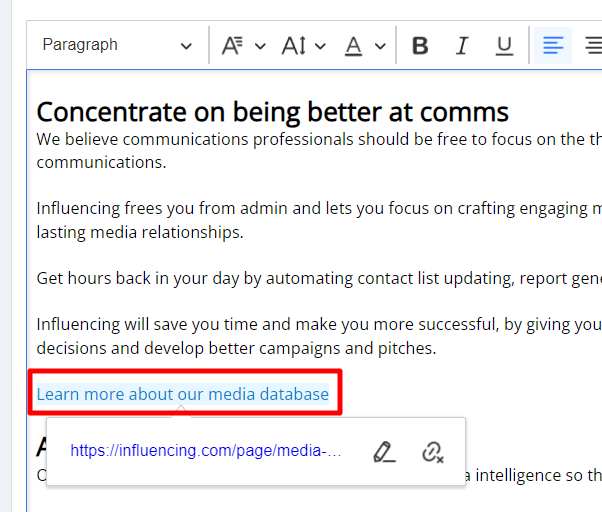Image resolution: width=602 pixels, height=512 pixels.
Task: Click the font color icon
Action: pyautogui.click(x=354, y=46)
